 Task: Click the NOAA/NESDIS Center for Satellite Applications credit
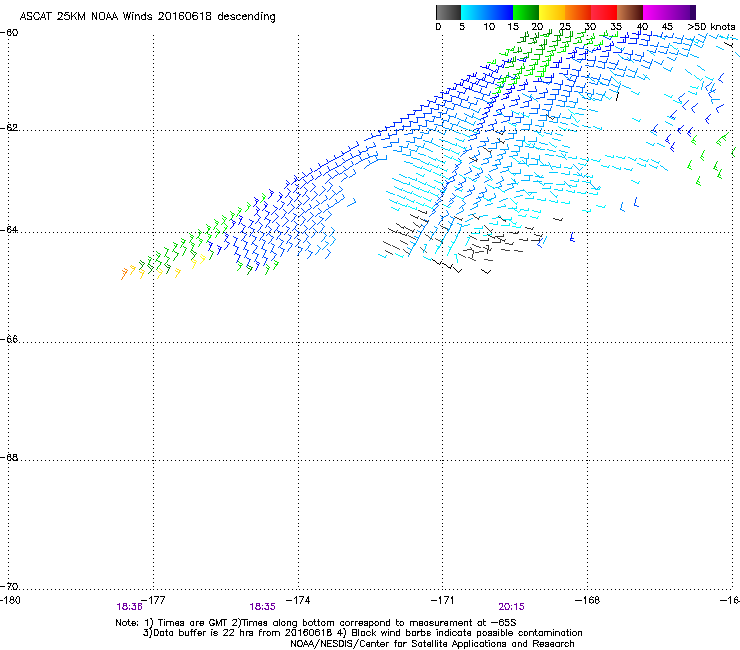point(432,644)
